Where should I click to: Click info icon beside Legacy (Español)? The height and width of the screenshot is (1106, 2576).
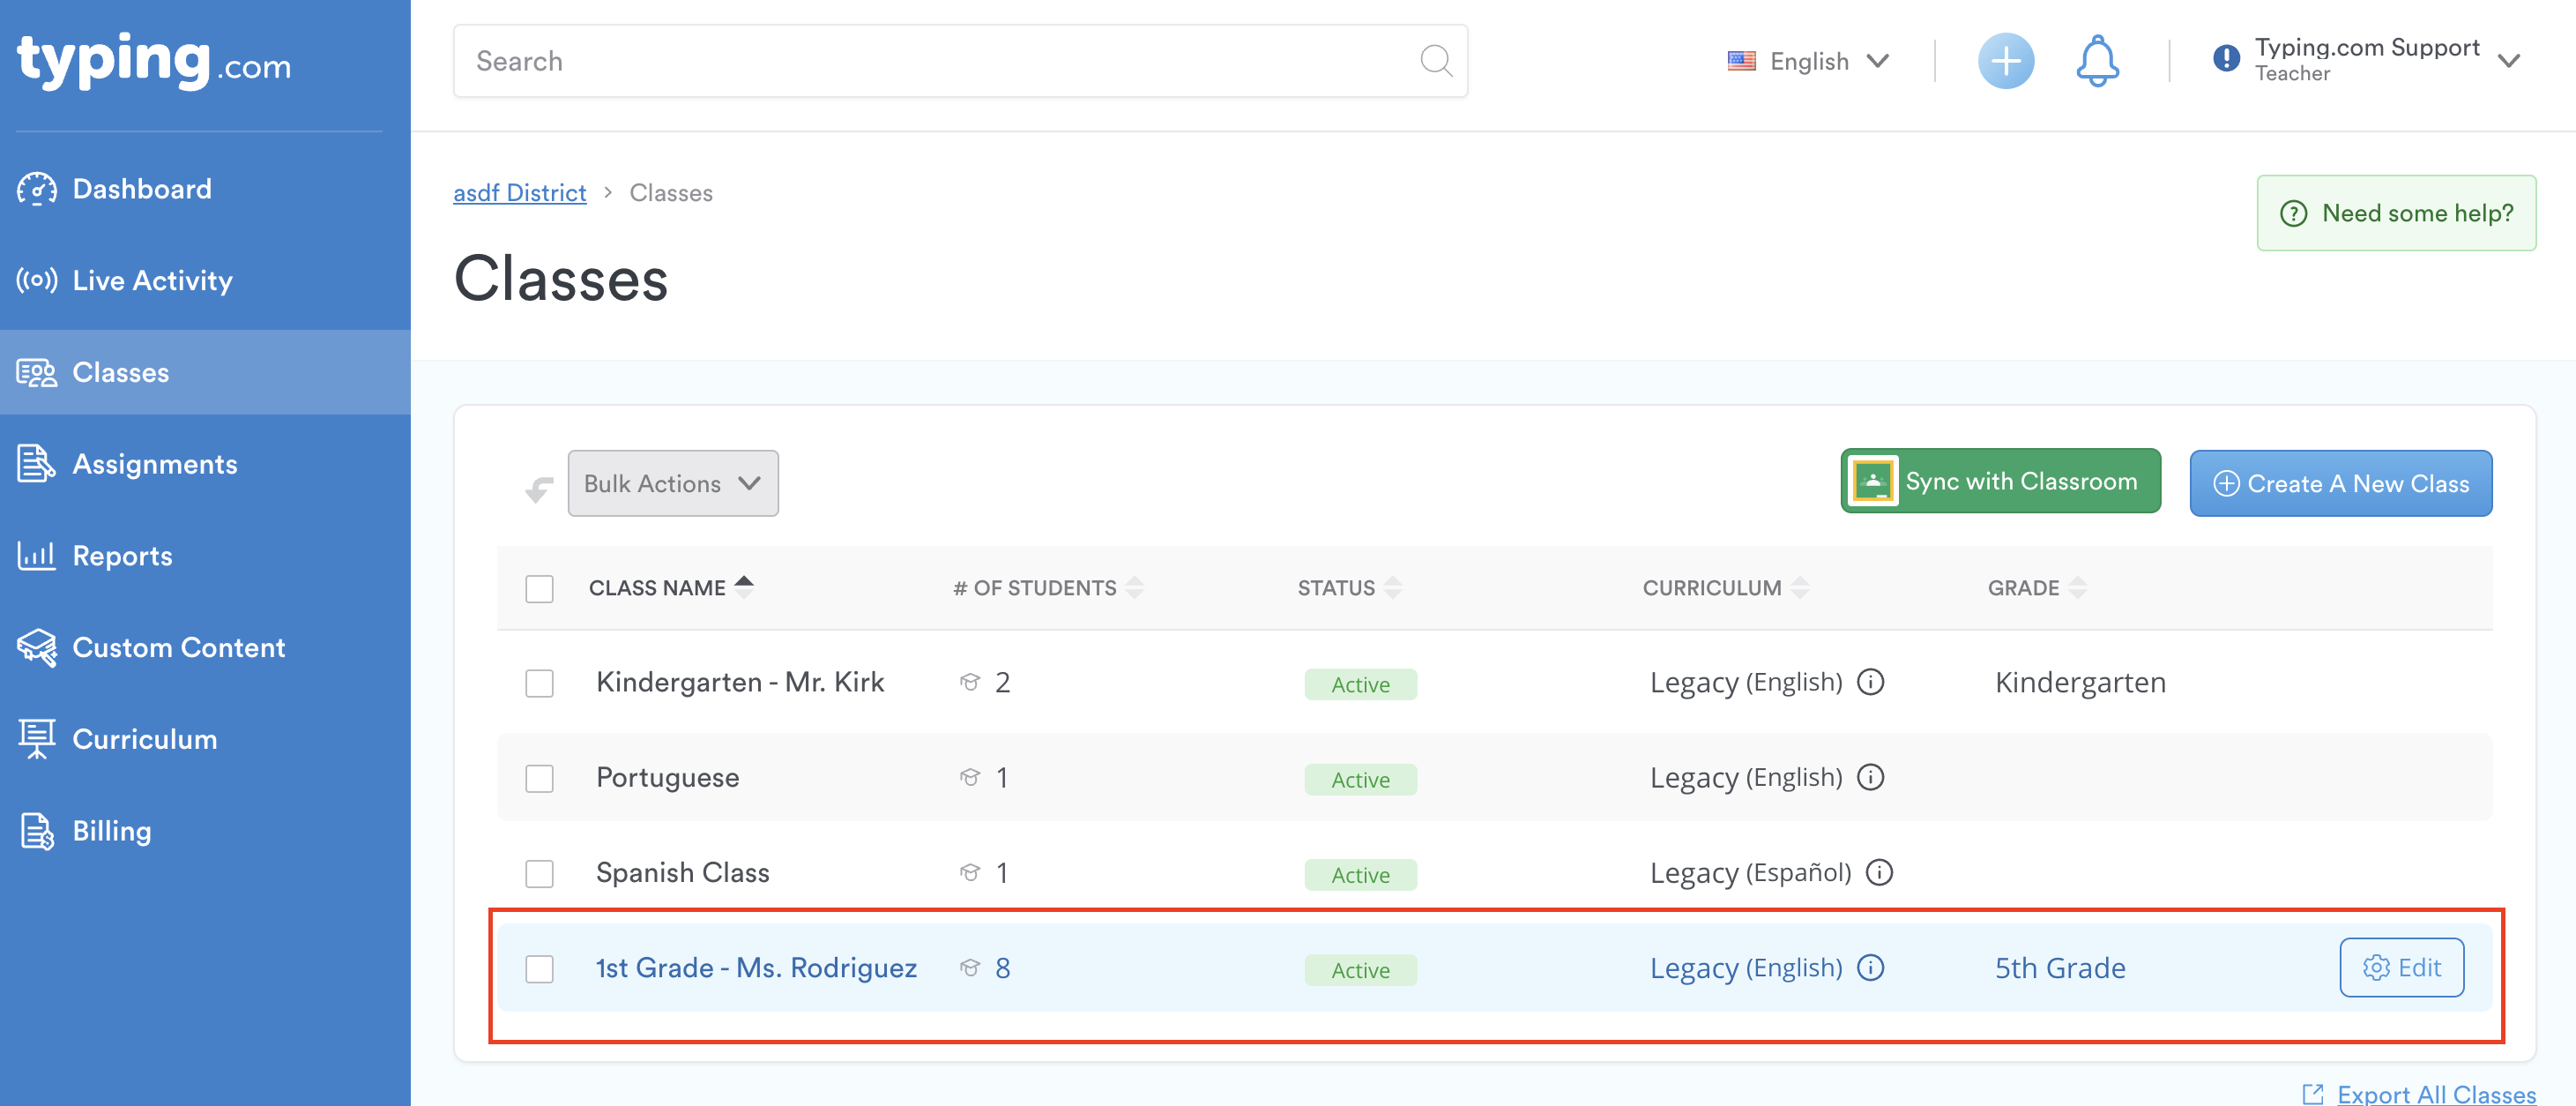[x=1879, y=872]
